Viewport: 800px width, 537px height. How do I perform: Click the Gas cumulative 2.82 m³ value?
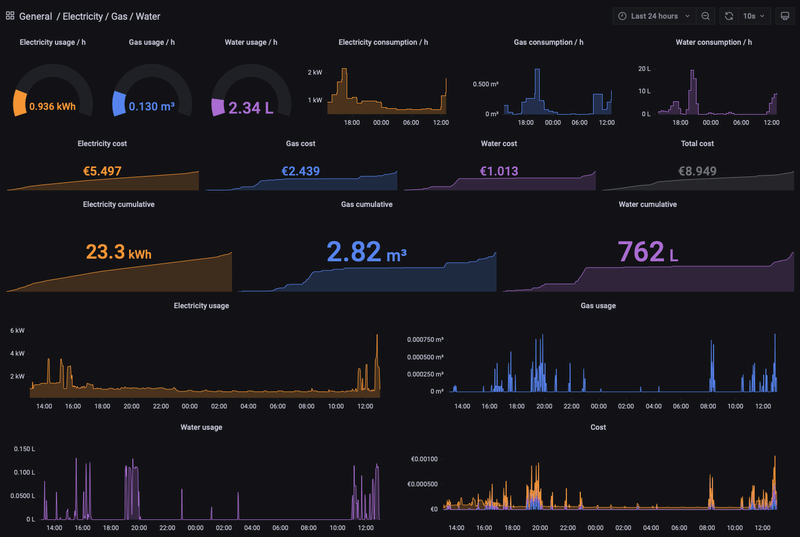click(x=366, y=252)
